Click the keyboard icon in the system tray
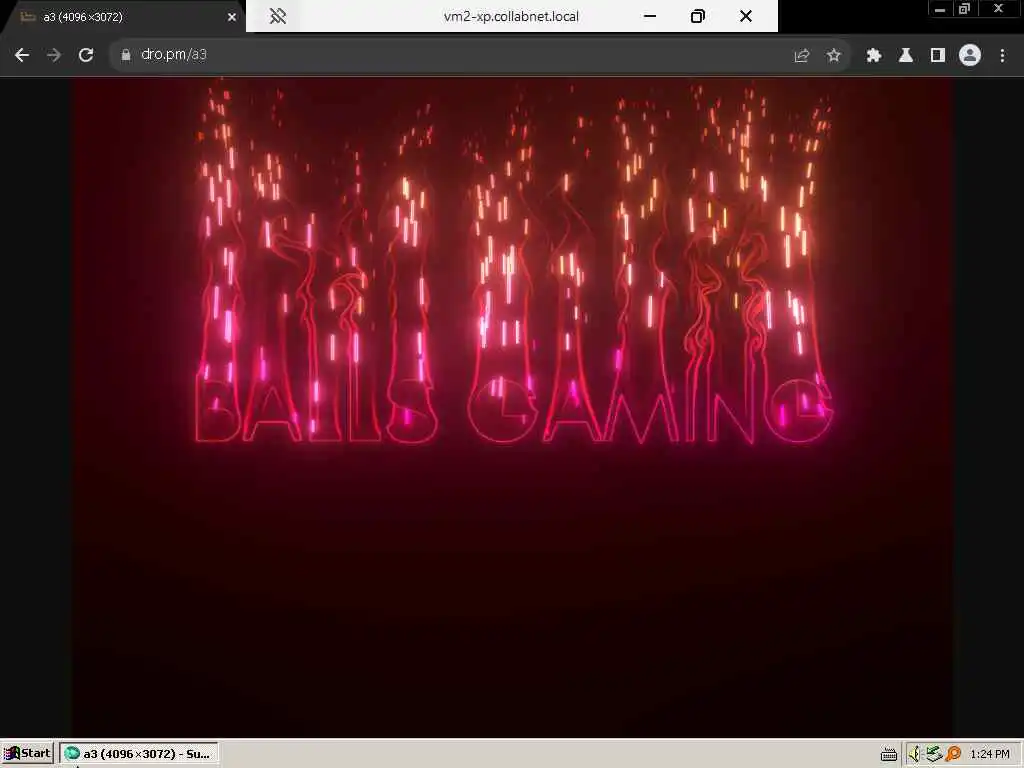The height and width of the screenshot is (768, 1024). click(888, 754)
